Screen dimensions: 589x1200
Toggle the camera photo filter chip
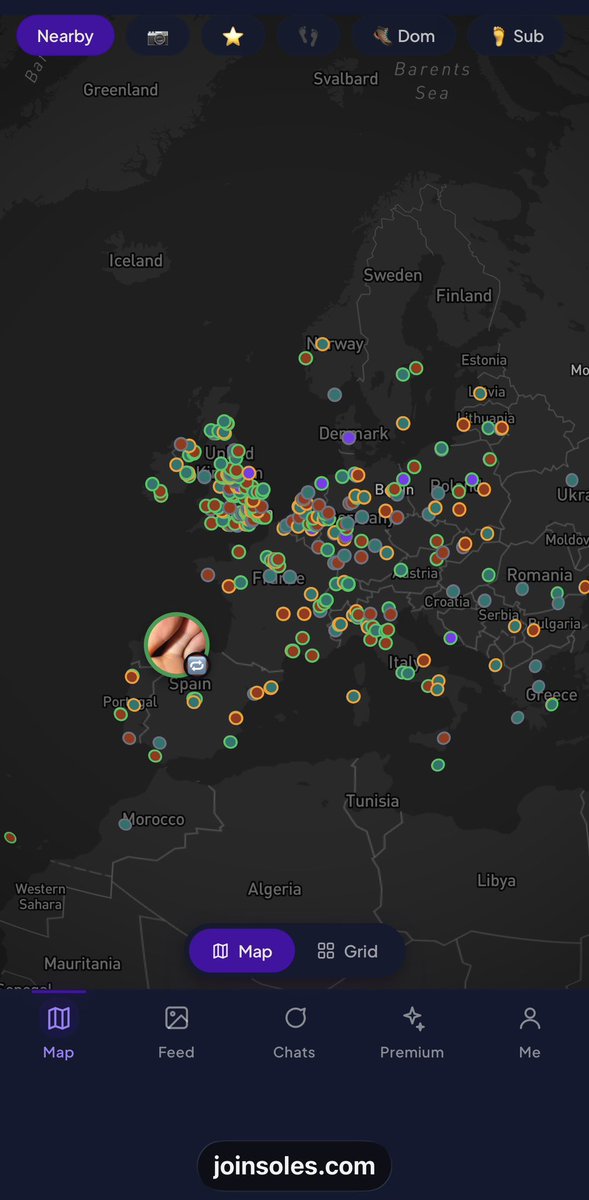[158, 36]
